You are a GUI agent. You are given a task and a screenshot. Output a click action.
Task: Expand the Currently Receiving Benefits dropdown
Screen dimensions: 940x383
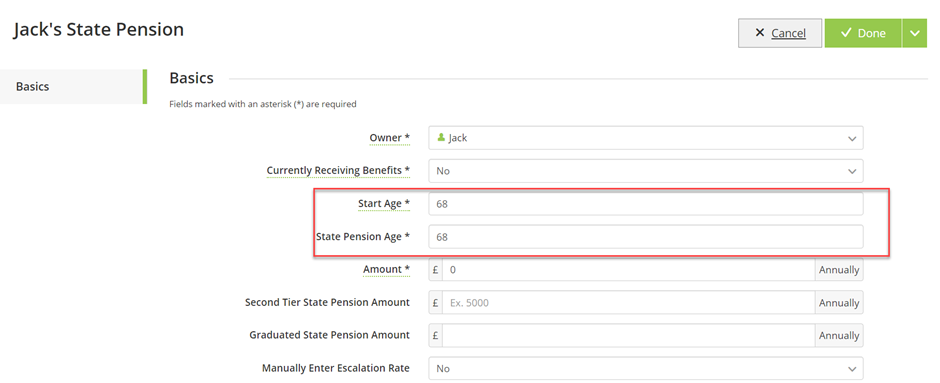tap(646, 171)
